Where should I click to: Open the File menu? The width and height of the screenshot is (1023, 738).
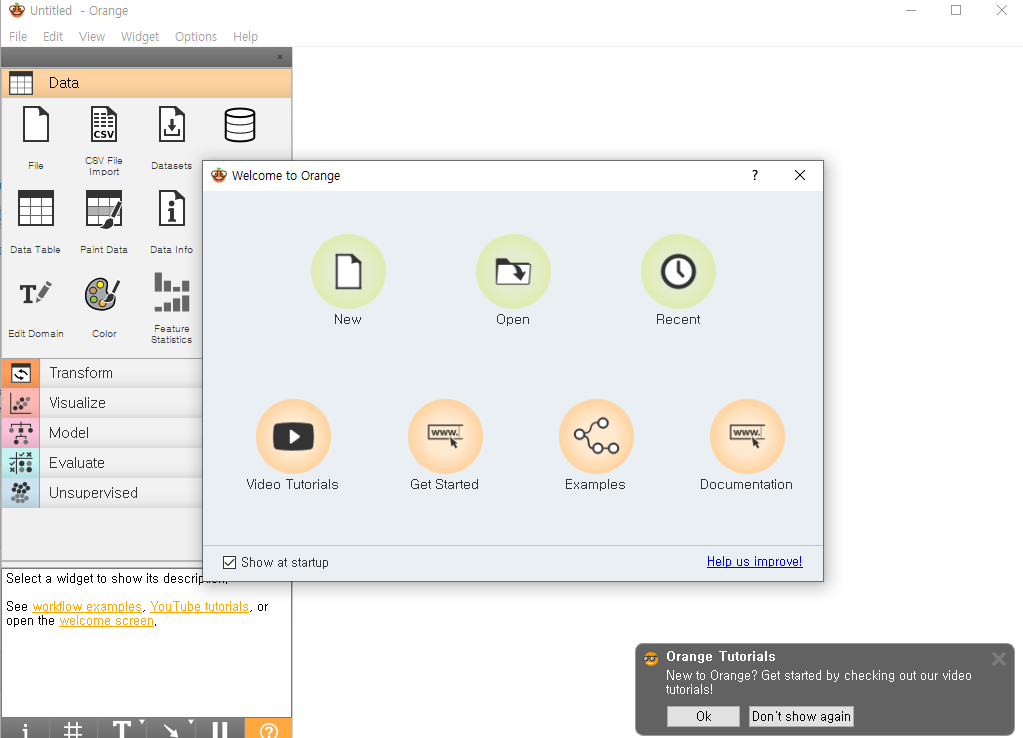(18, 37)
